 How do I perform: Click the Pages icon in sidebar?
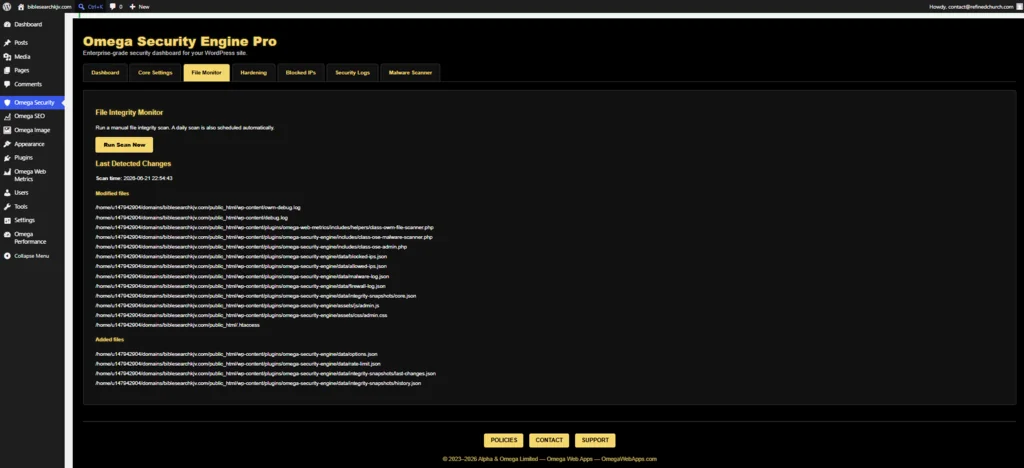click(7, 70)
